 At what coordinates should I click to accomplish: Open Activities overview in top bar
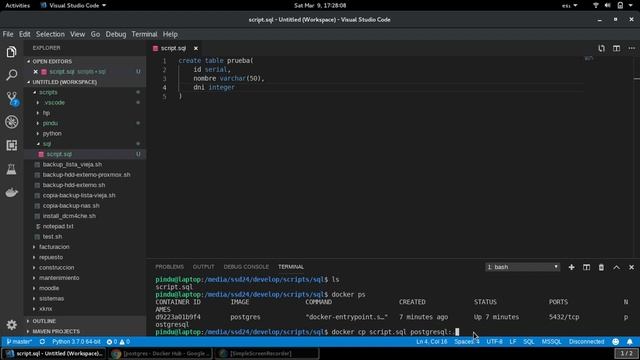pyautogui.click(x=18, y=5)
